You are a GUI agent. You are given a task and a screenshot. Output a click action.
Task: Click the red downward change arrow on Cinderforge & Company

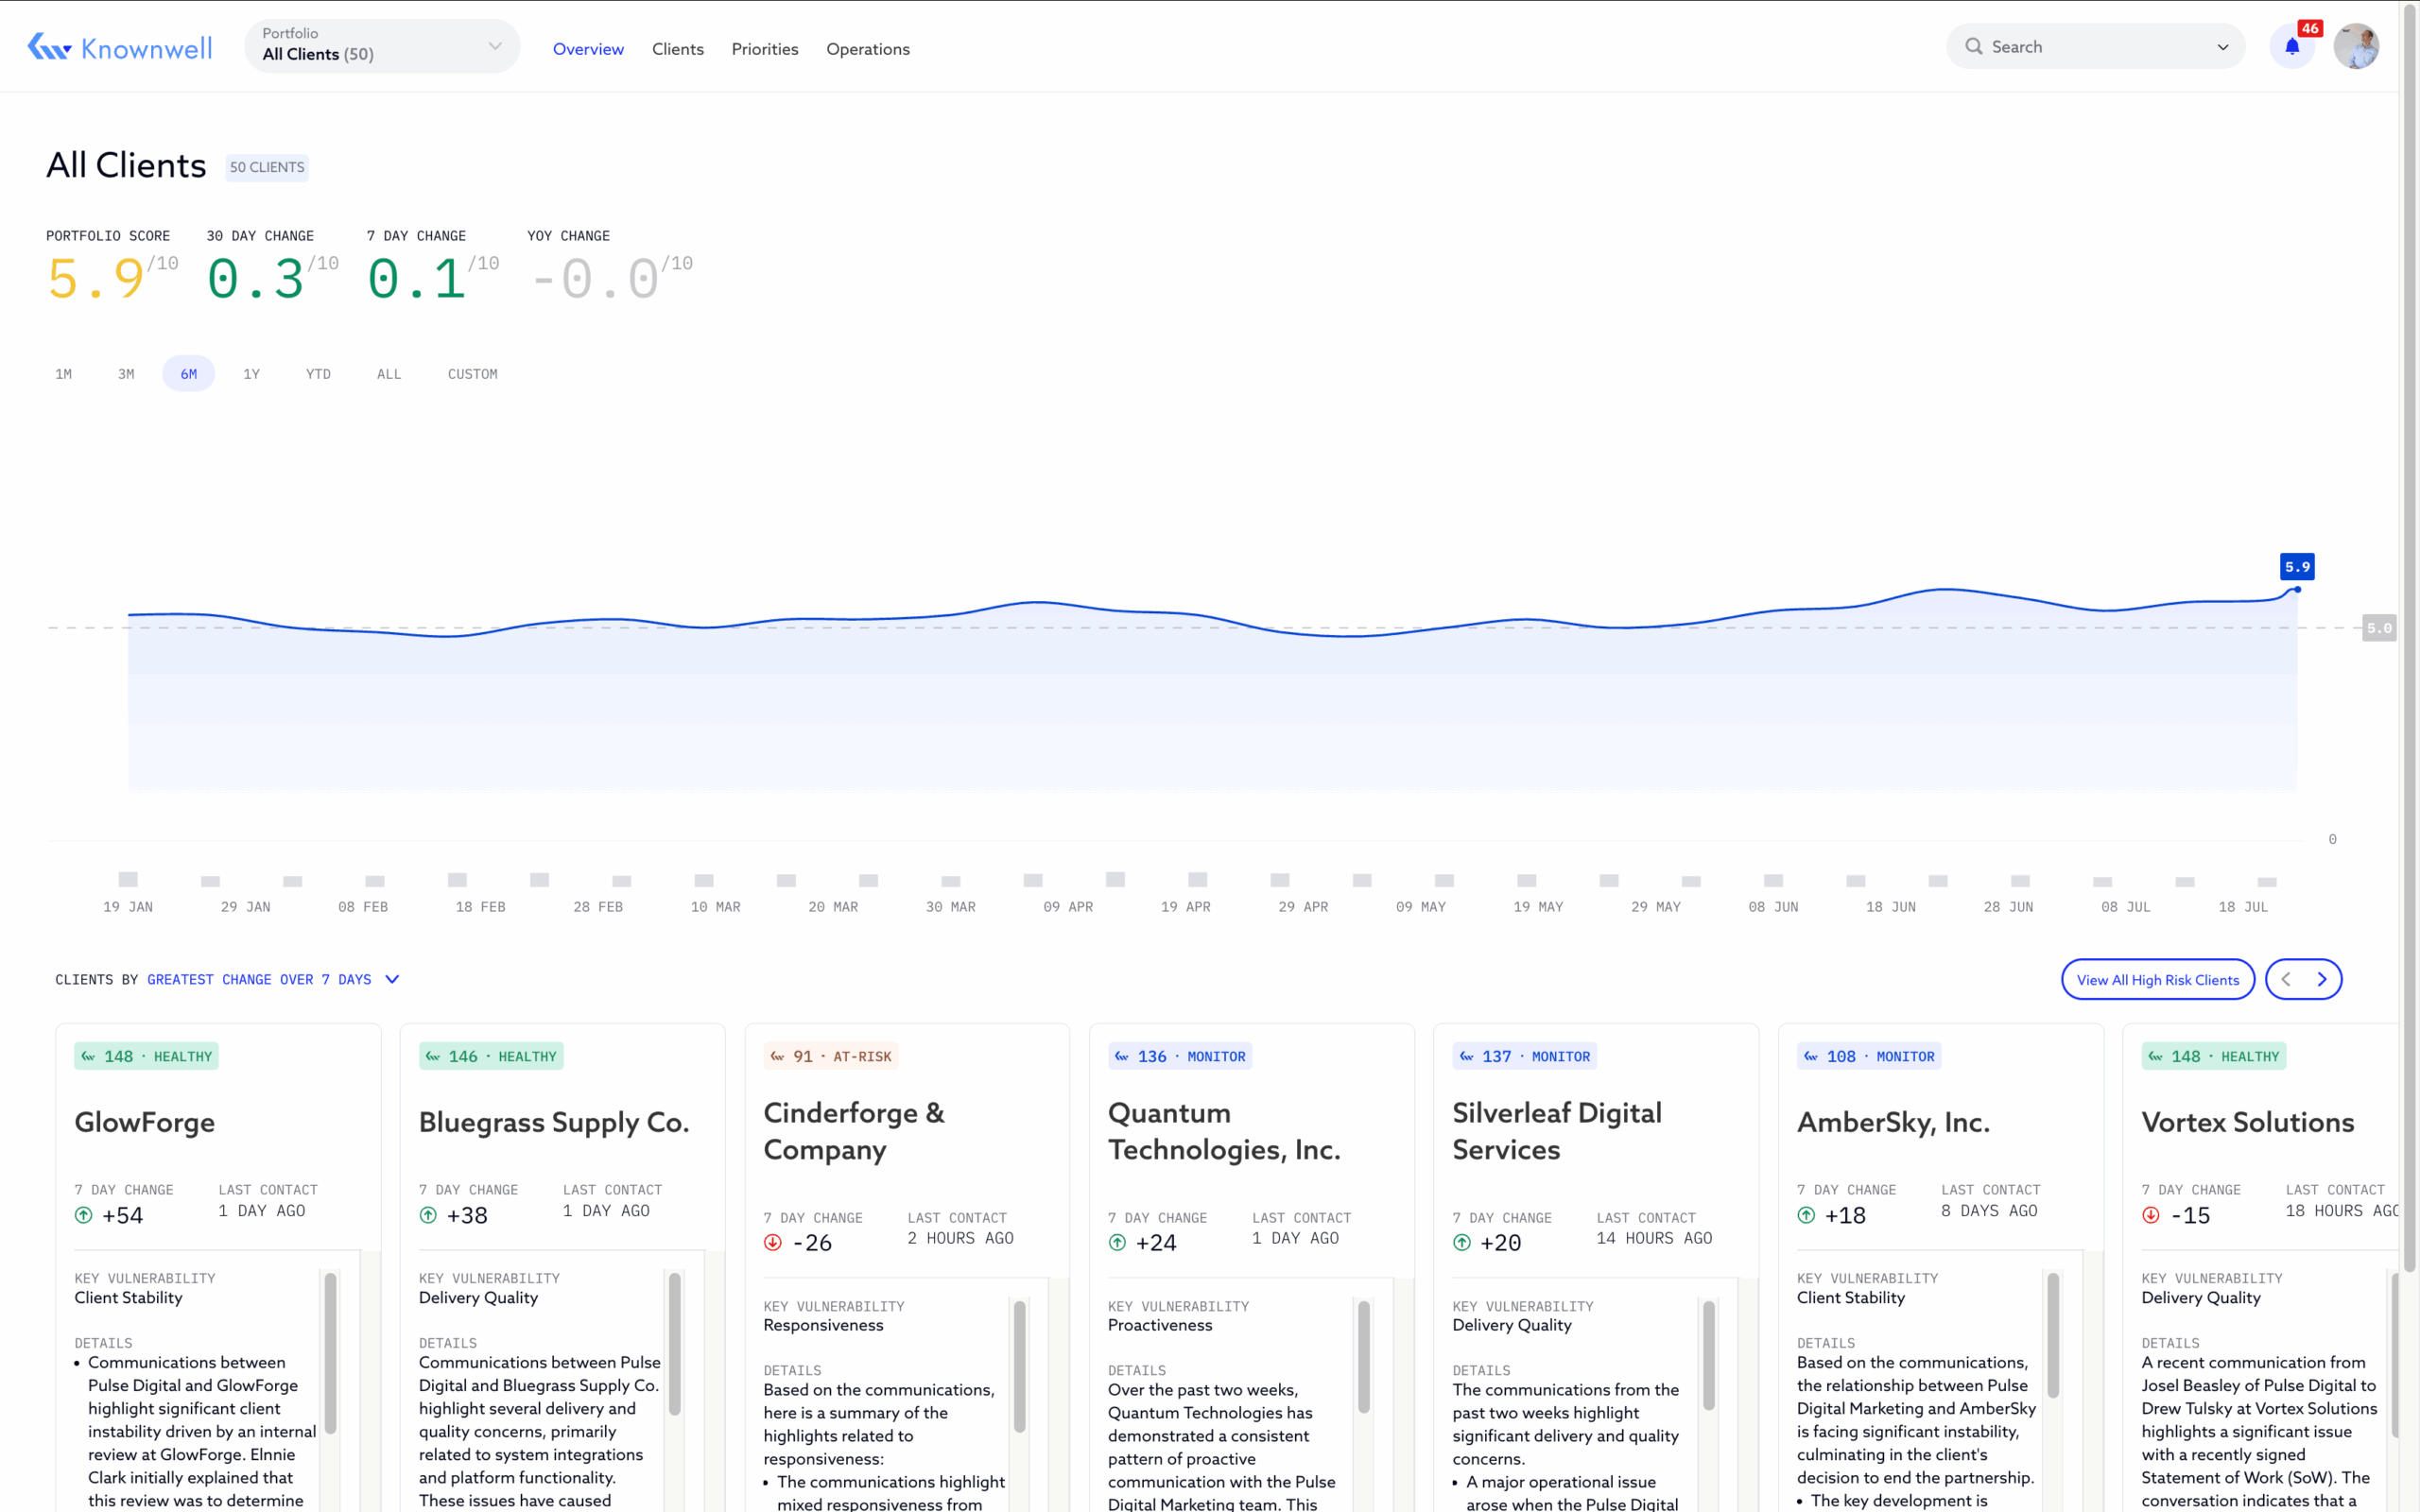tap(772, 1242)
